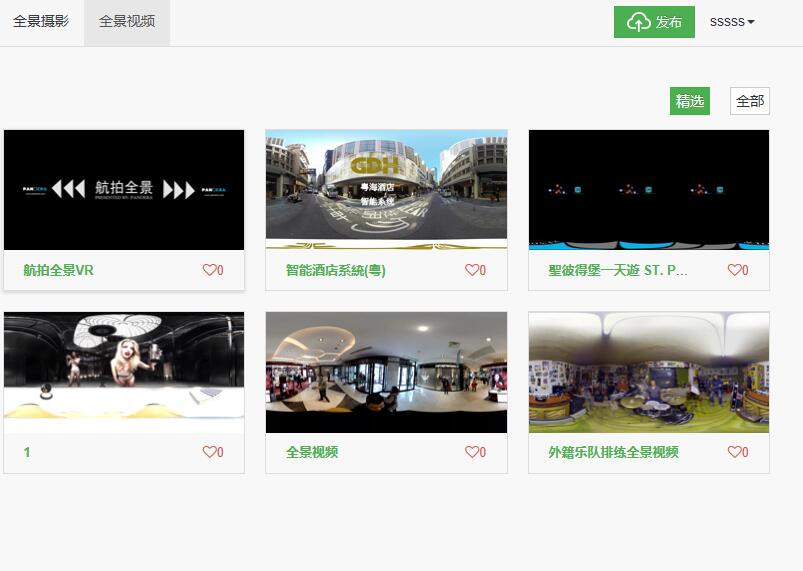Click the 全景视频 card title link

coord(312,452)
